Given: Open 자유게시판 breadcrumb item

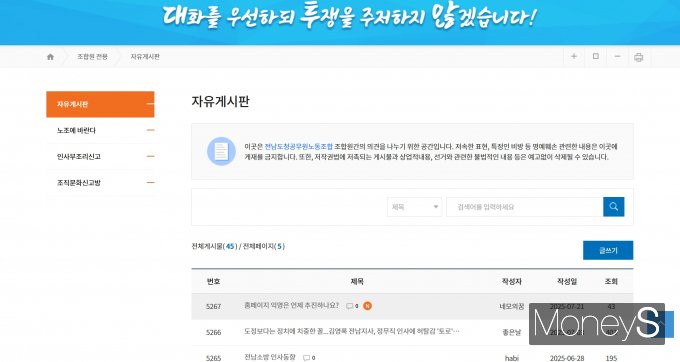Looking at the screenshot, I should [x=145, y=57].
